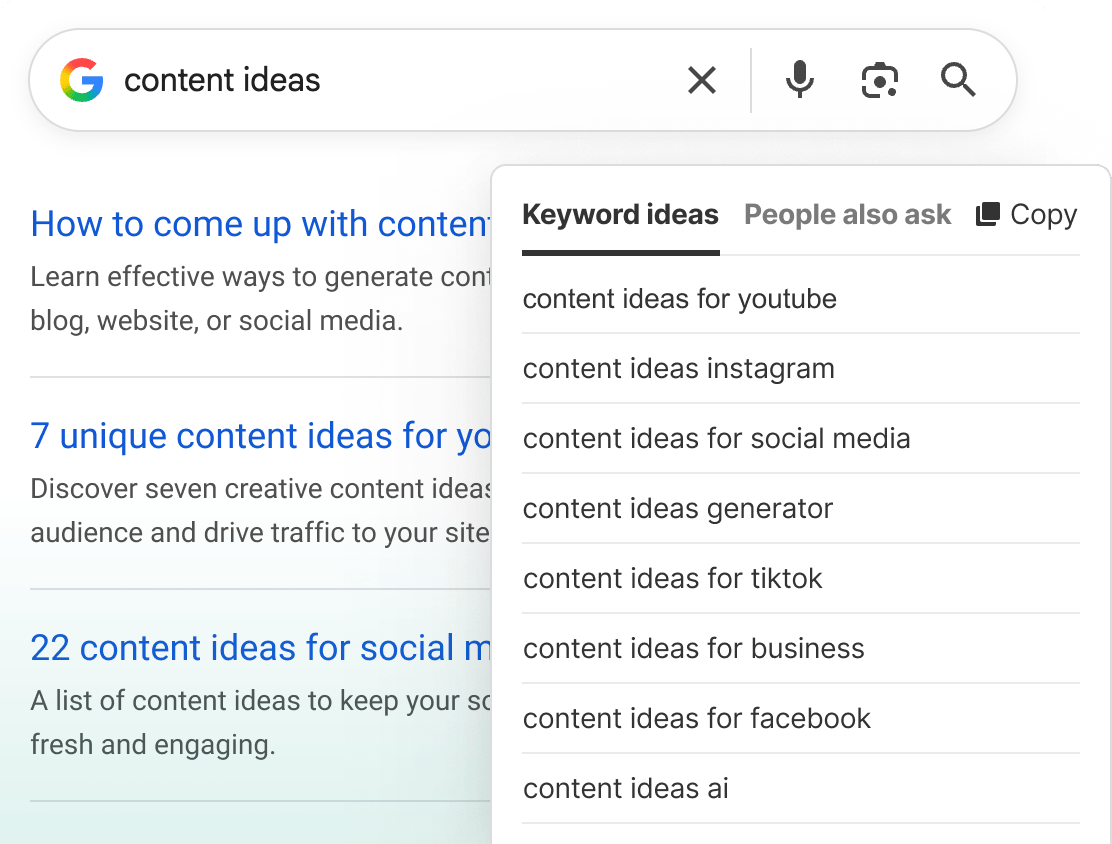Choose 'content ideas for business' keyword

(x=693, y=649)
